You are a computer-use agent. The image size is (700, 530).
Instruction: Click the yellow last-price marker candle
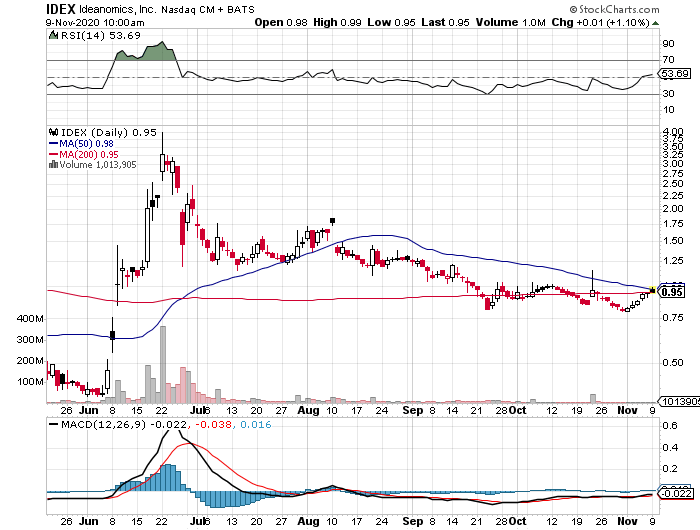(653, 291)
